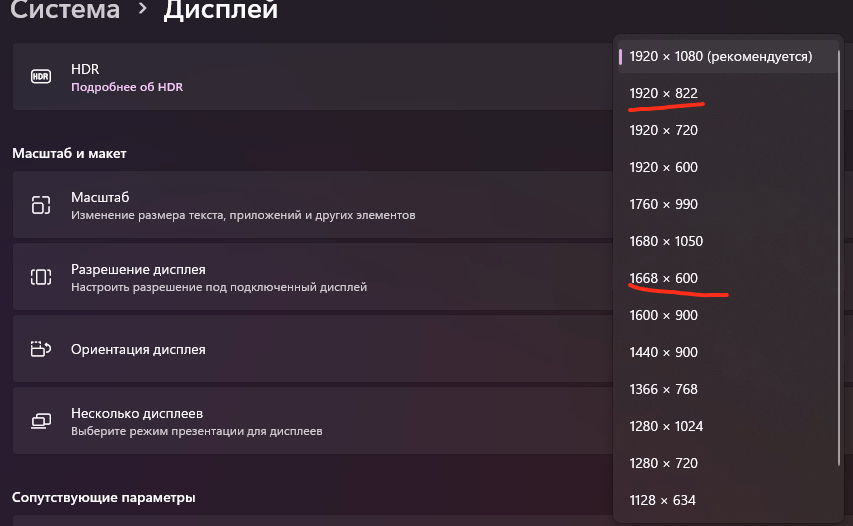The image size is (853, 526).
Task: Pick the 1920 × 600 option
Action: (664, 167)
